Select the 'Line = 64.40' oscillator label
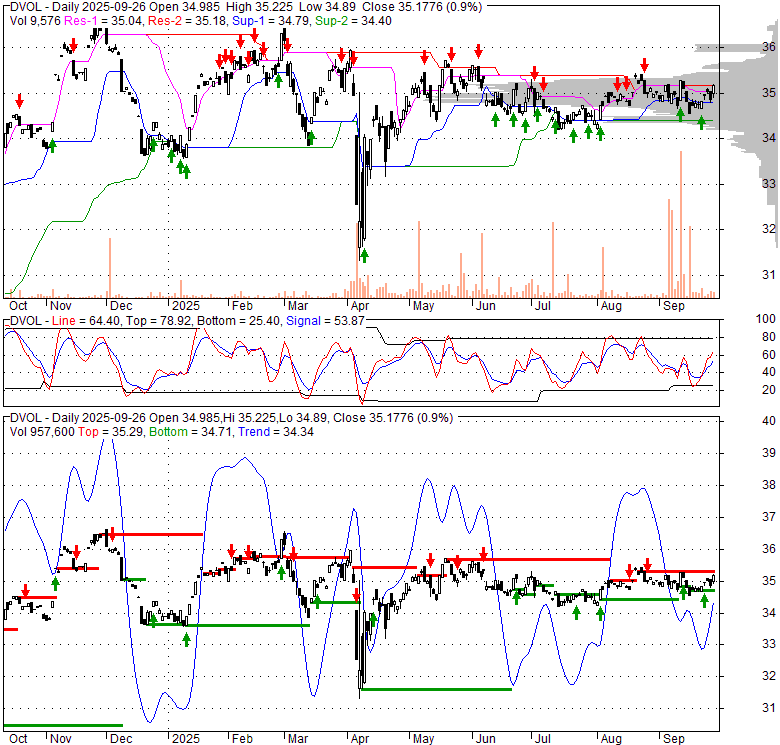 point(86,321)
